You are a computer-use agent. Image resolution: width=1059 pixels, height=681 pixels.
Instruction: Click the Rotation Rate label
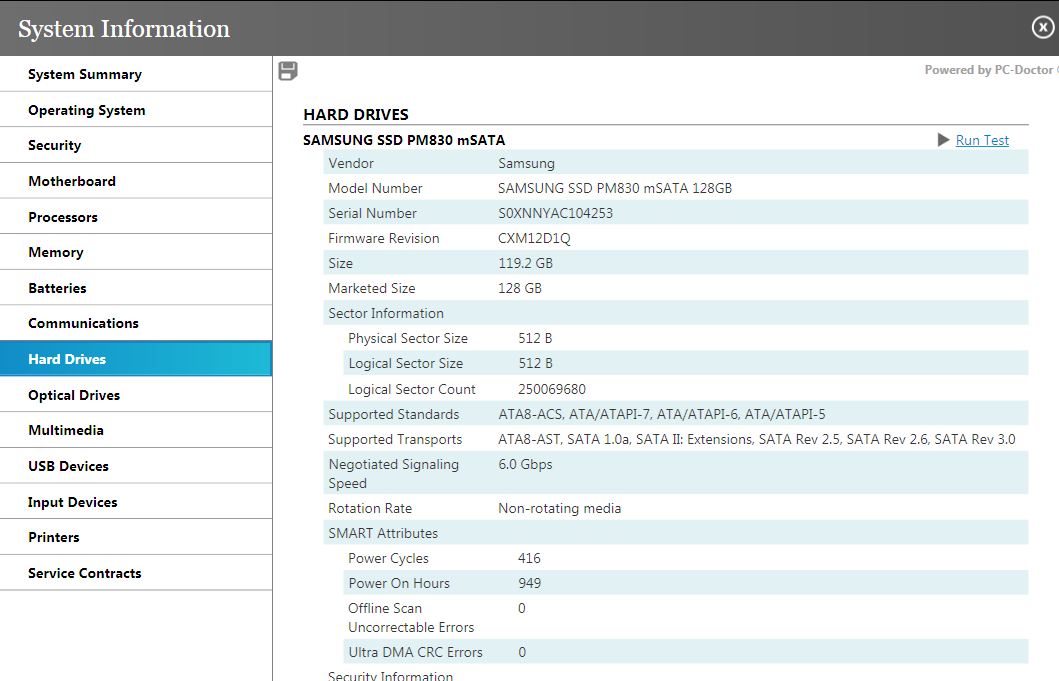370,508
